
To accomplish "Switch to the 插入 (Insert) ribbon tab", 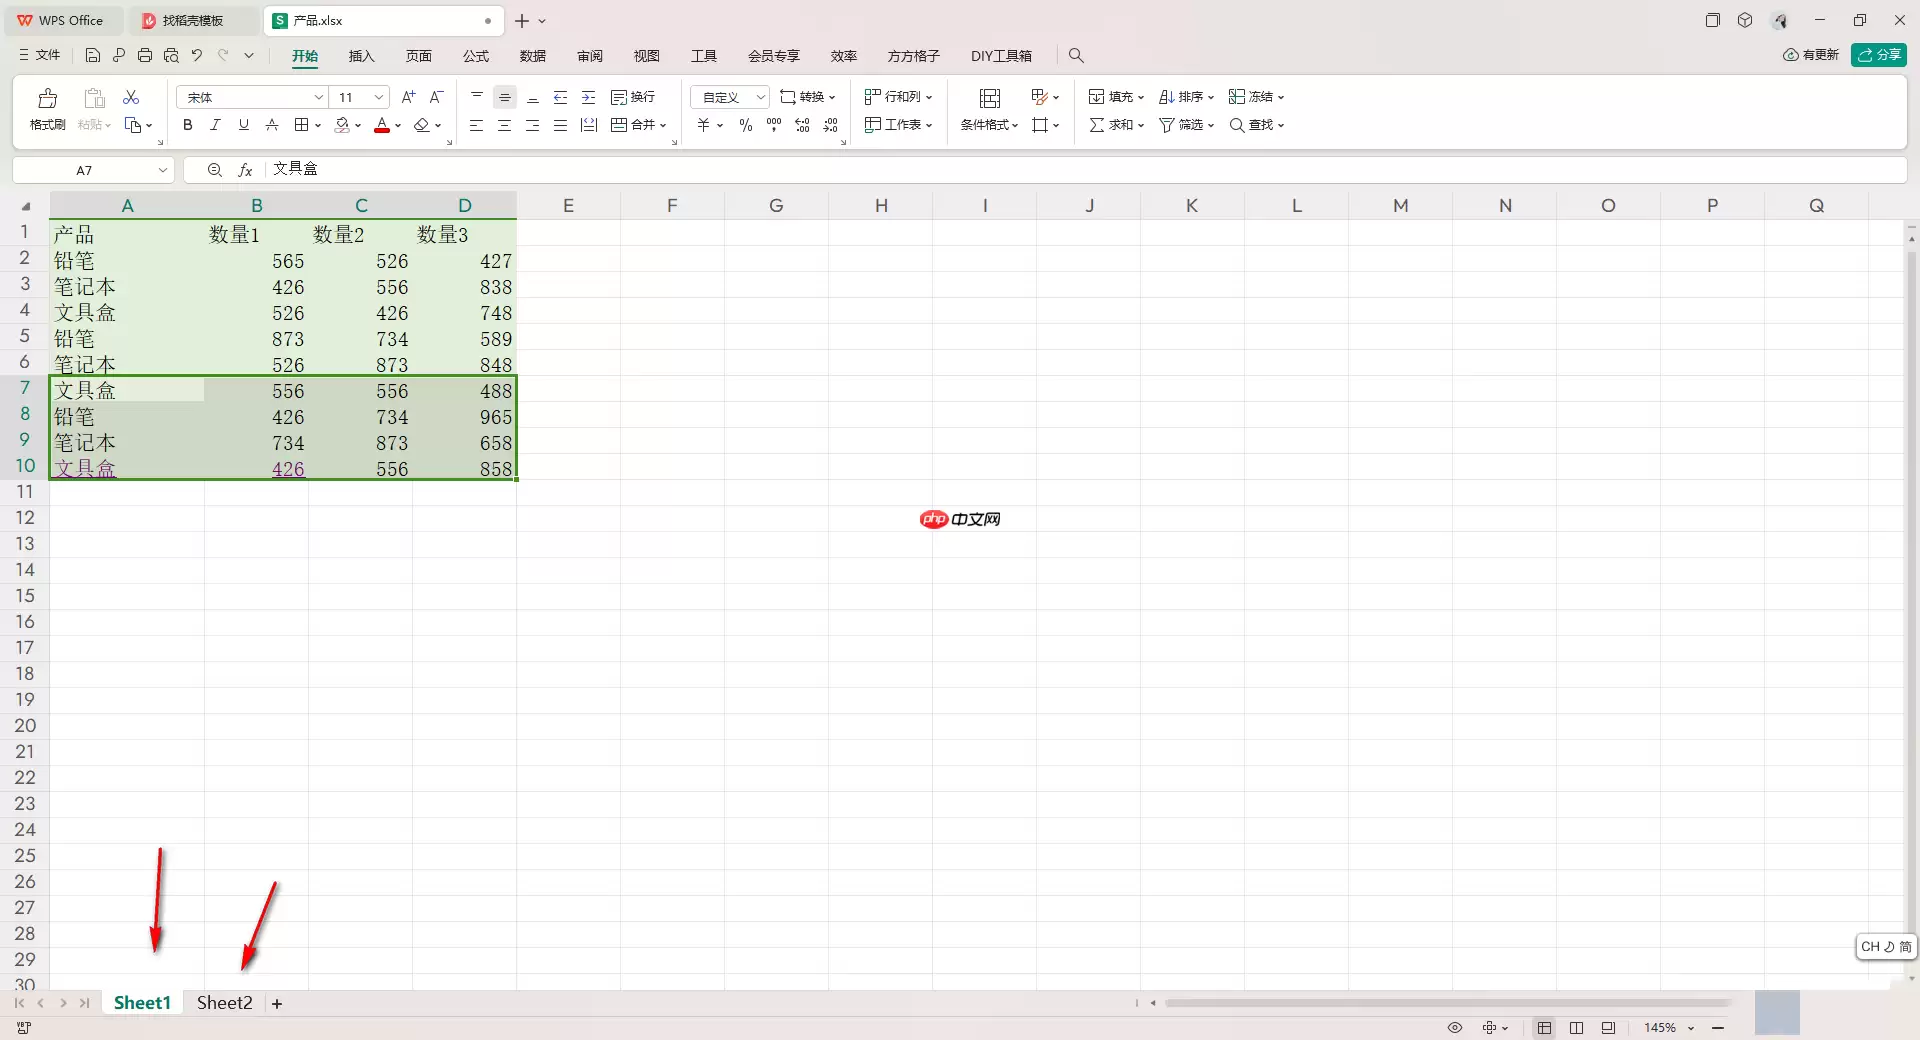I will (361, 56).
